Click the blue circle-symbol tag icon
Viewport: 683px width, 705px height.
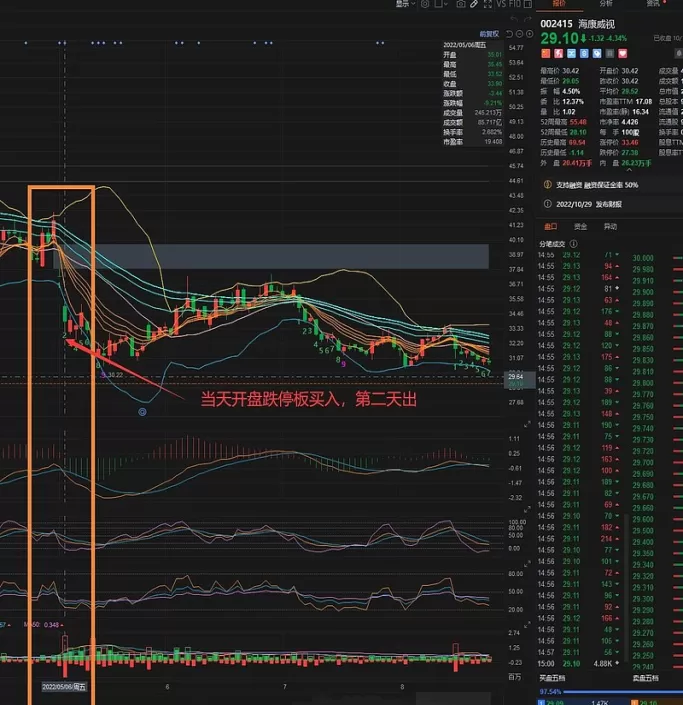[x=584, y=54]
